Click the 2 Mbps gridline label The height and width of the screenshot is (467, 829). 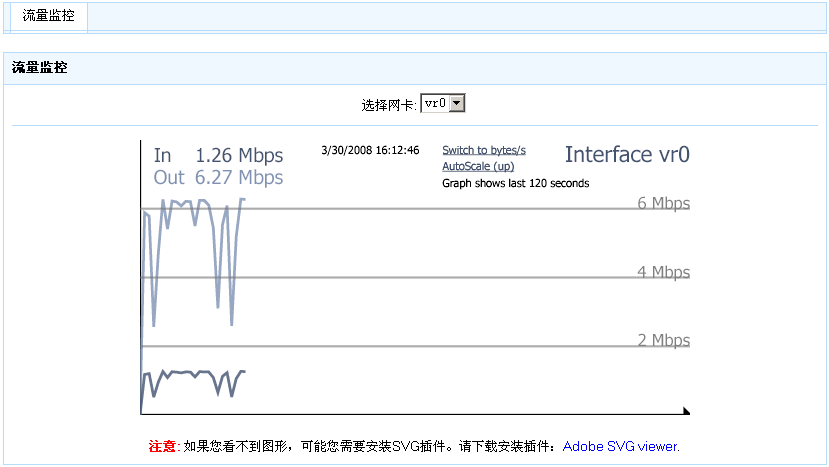pyautogui.click(x=664, y=340)
